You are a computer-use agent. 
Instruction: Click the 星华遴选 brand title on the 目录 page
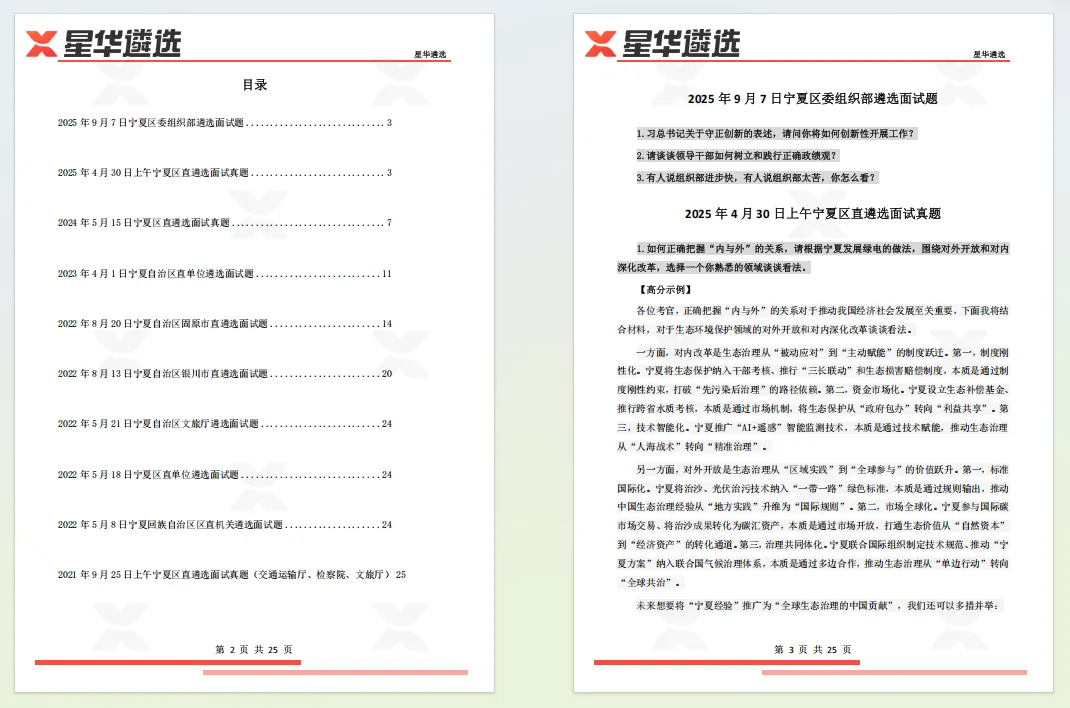[x=122, y=43]
